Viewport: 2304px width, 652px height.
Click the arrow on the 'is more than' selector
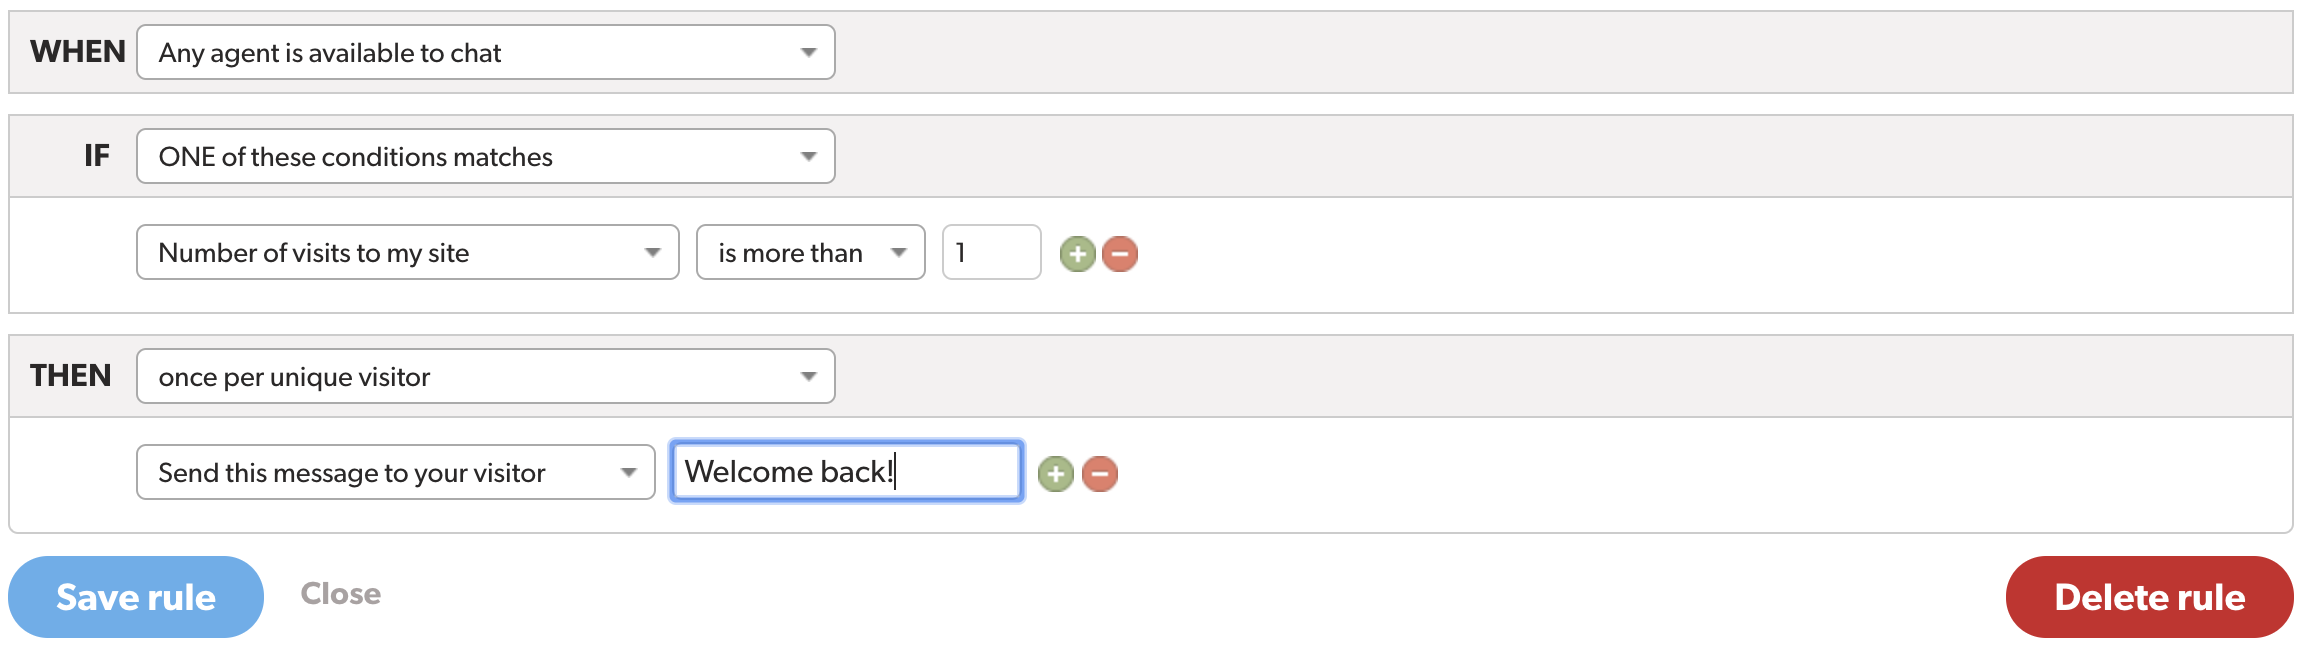point(898,253)
